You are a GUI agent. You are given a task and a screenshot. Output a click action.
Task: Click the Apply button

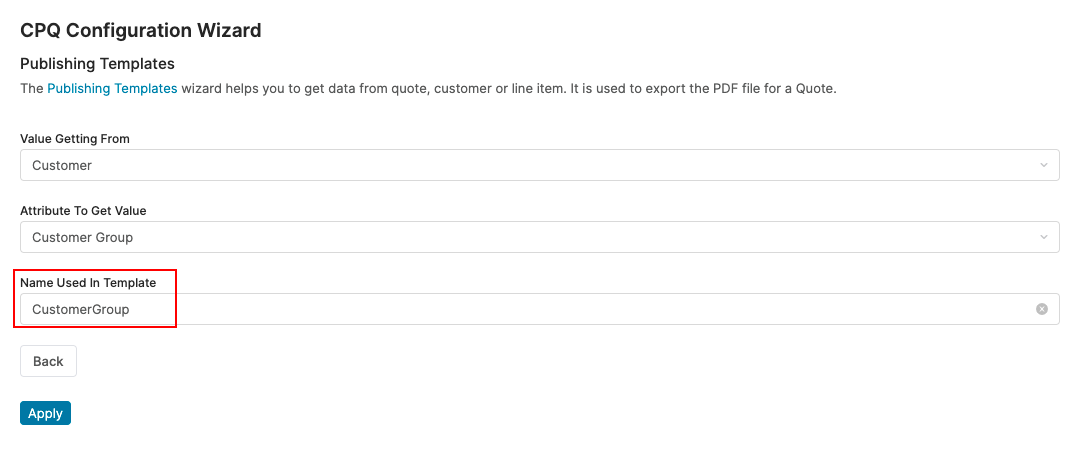[45, 413]
